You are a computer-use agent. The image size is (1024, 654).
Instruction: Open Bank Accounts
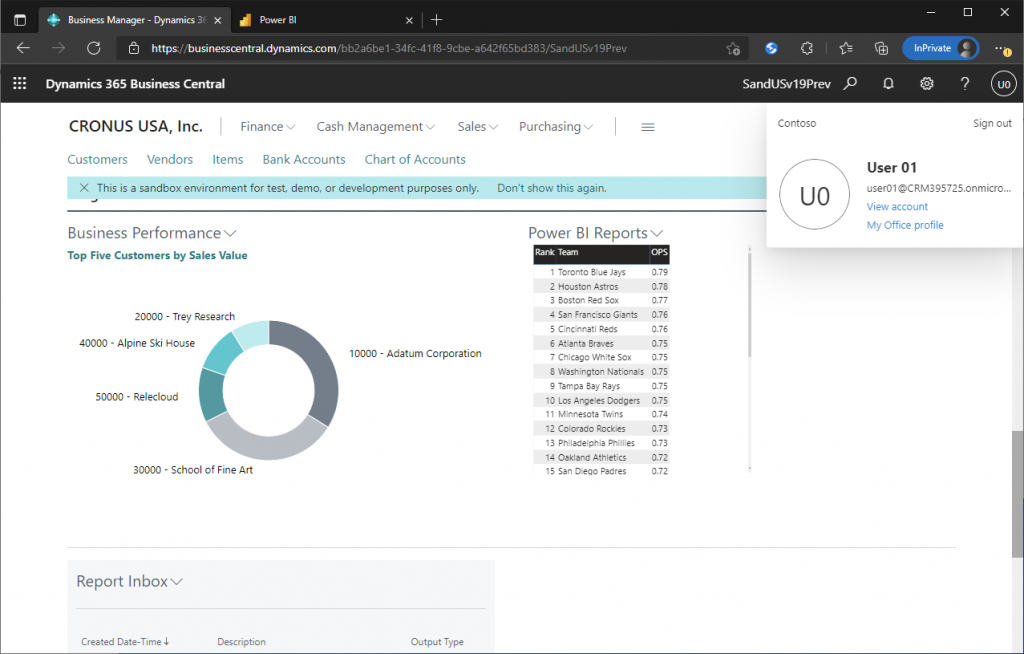point(304,159)
